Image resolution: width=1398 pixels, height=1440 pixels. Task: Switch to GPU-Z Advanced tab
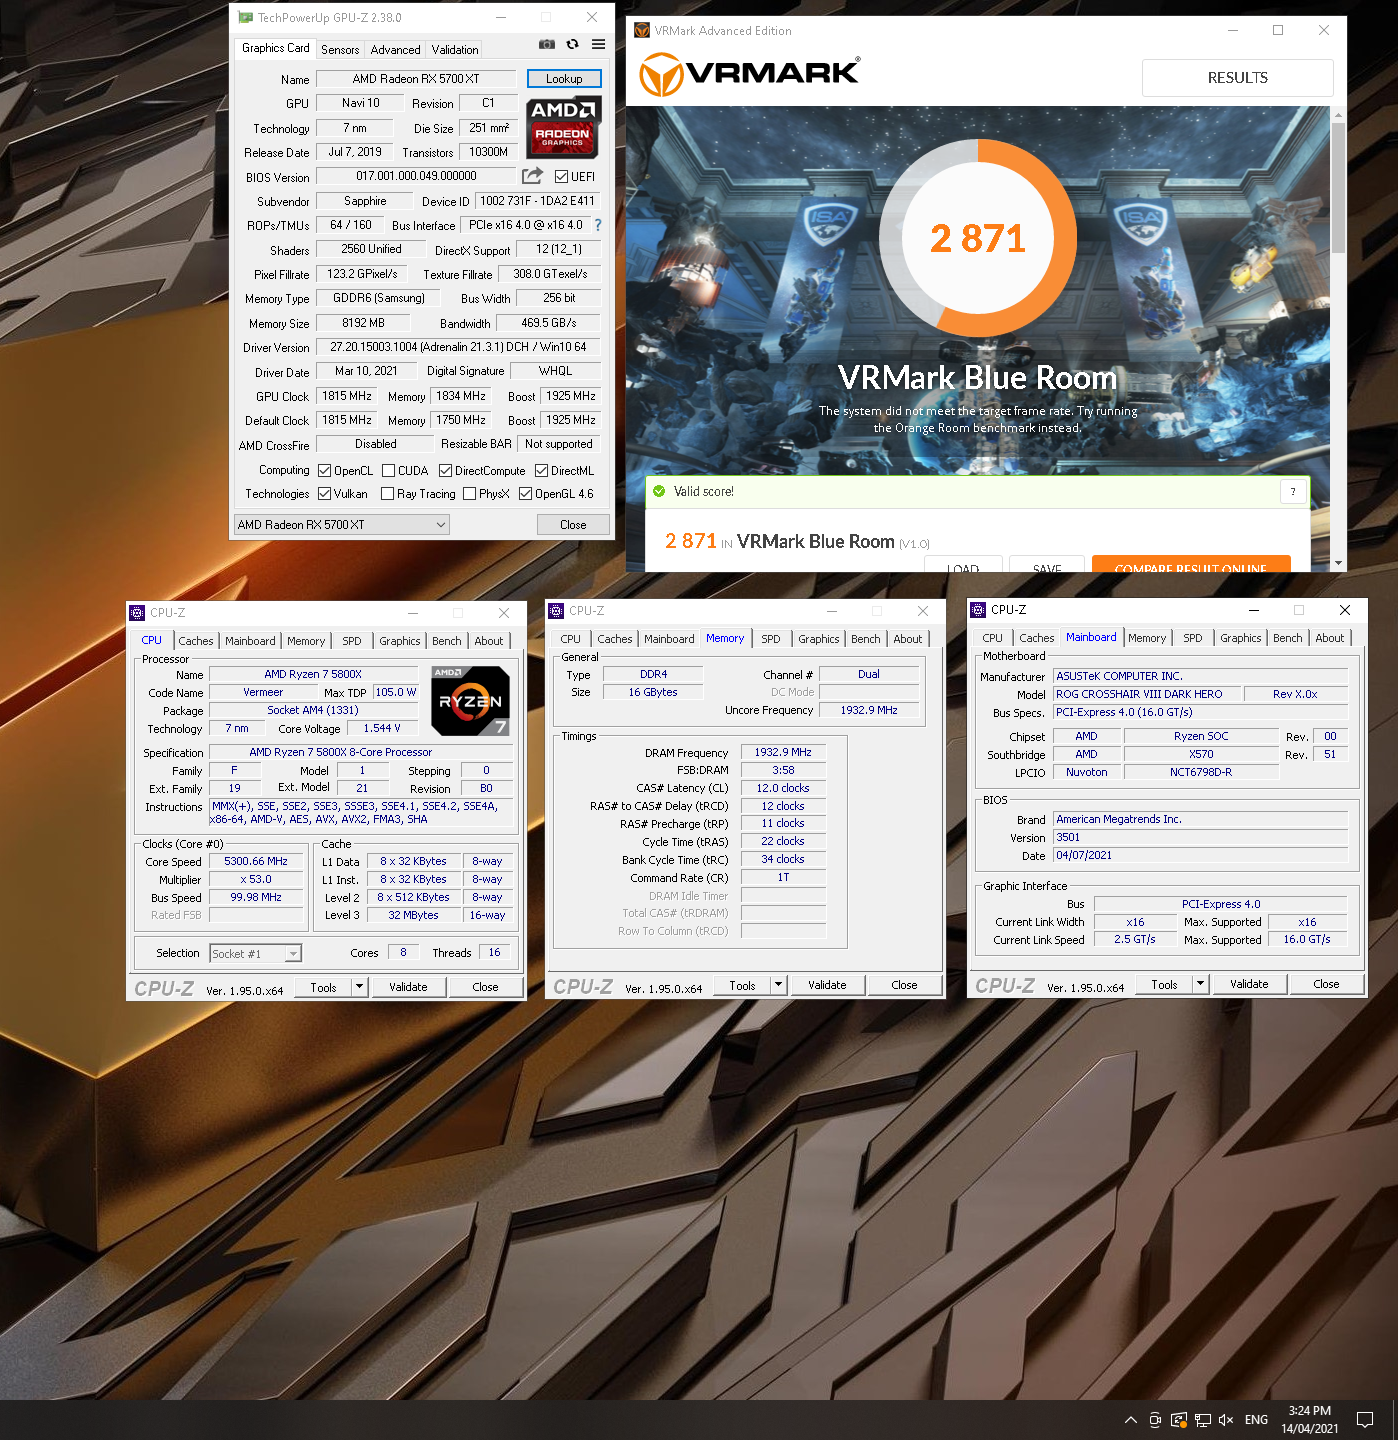tap(395, 49)
